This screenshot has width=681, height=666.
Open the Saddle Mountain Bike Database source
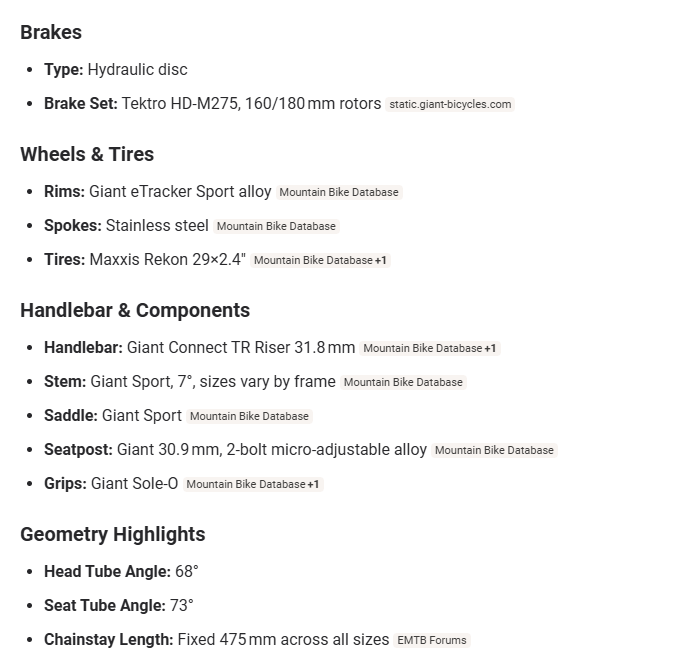pos(249,416)
